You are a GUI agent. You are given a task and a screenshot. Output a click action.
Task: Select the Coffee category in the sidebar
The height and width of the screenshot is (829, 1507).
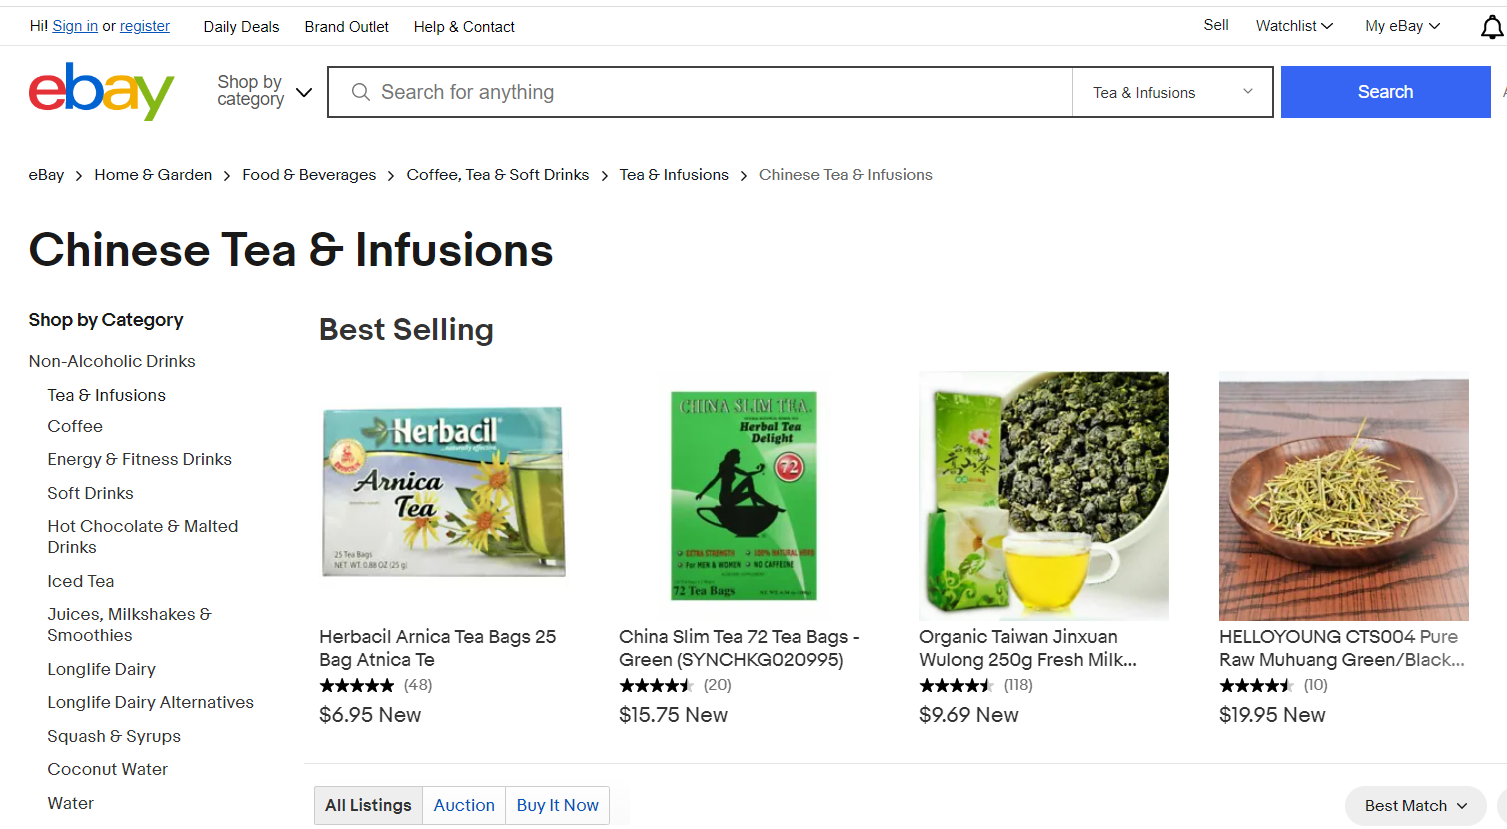click(74, 426)
